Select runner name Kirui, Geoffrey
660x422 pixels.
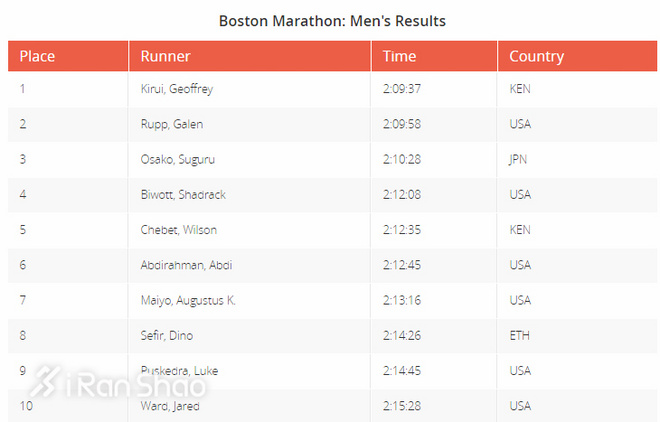[x=177, y=89]
